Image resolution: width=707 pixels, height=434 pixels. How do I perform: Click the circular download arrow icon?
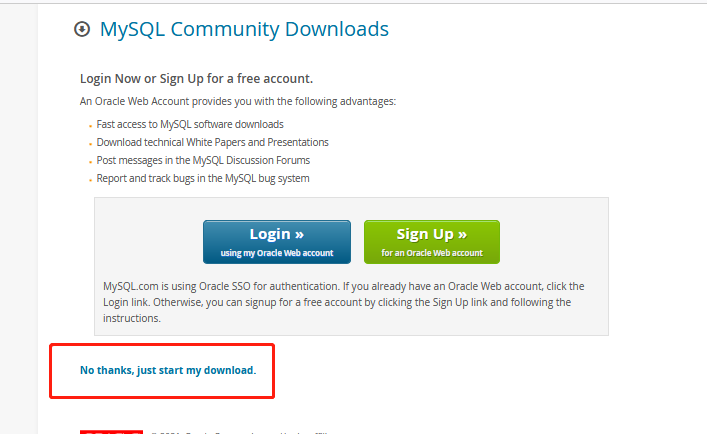point(82,29)
